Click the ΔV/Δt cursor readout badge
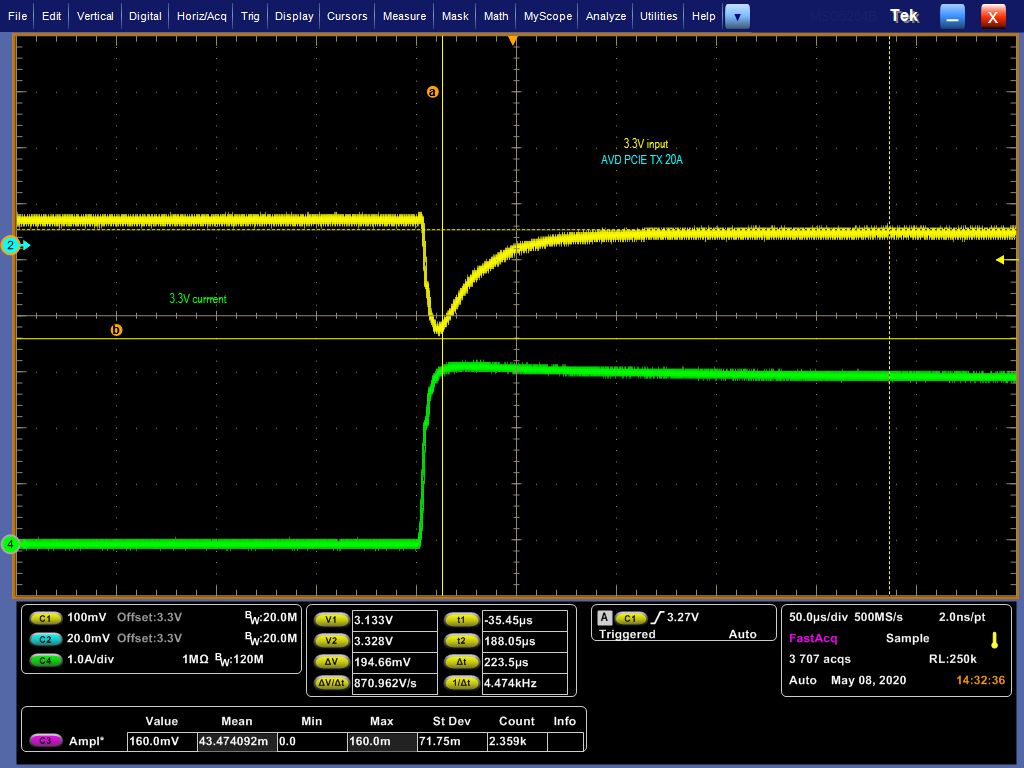The image size is (1024, 768). pos(332,683)
